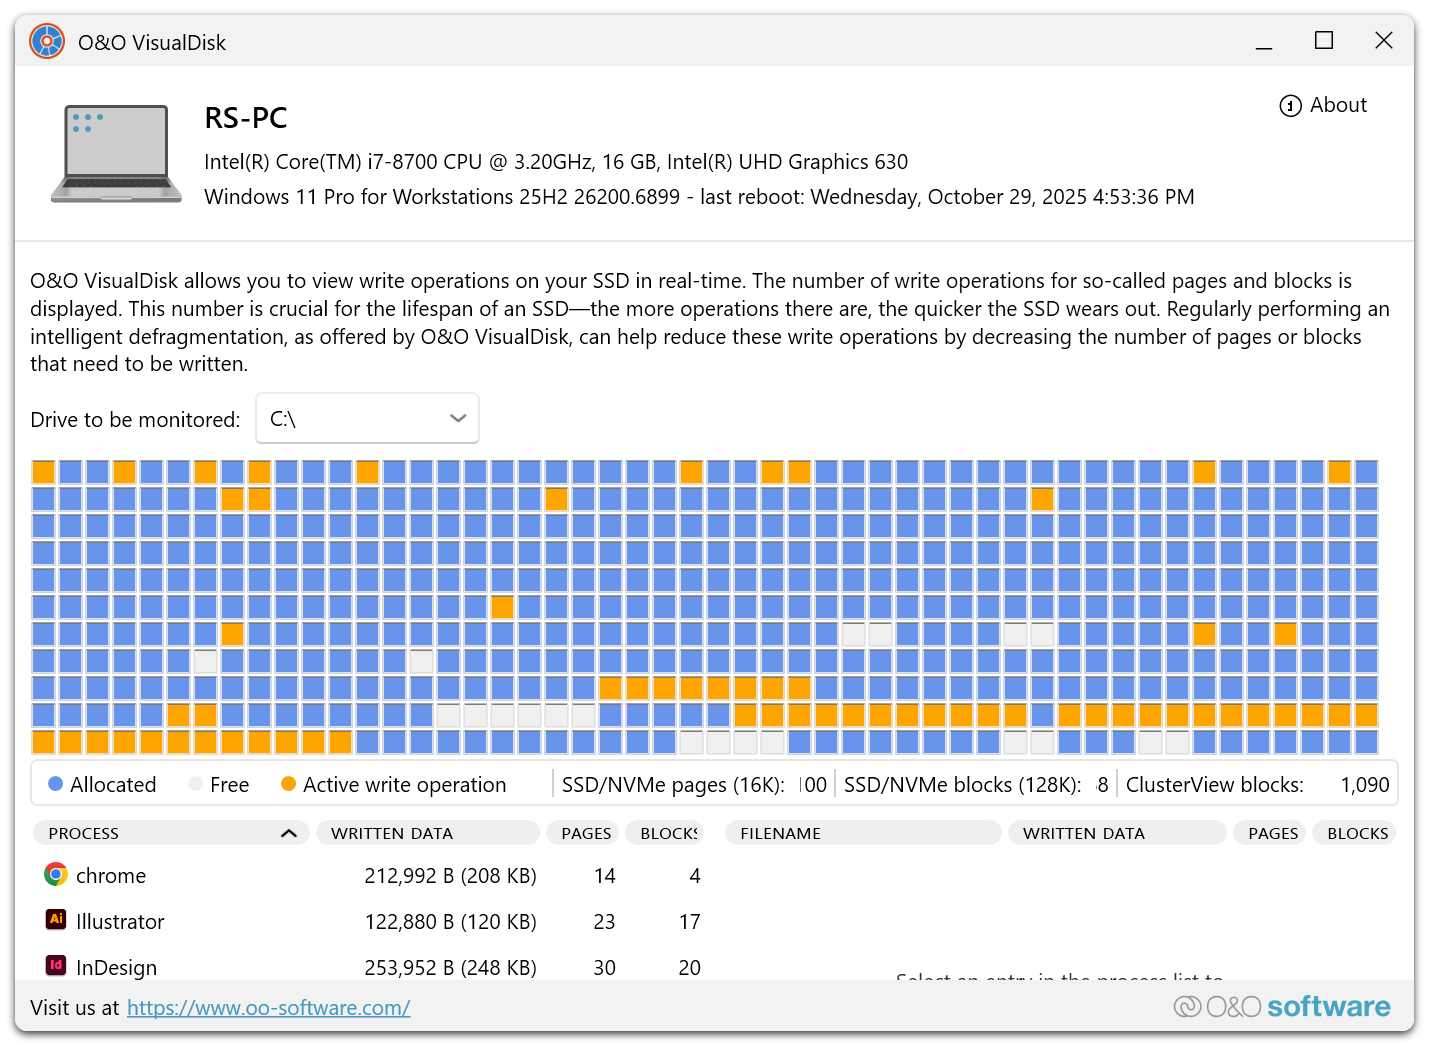1429x1046 pixels.
Task: Click the FILENAME column header
Action: (x=862, y=833)
